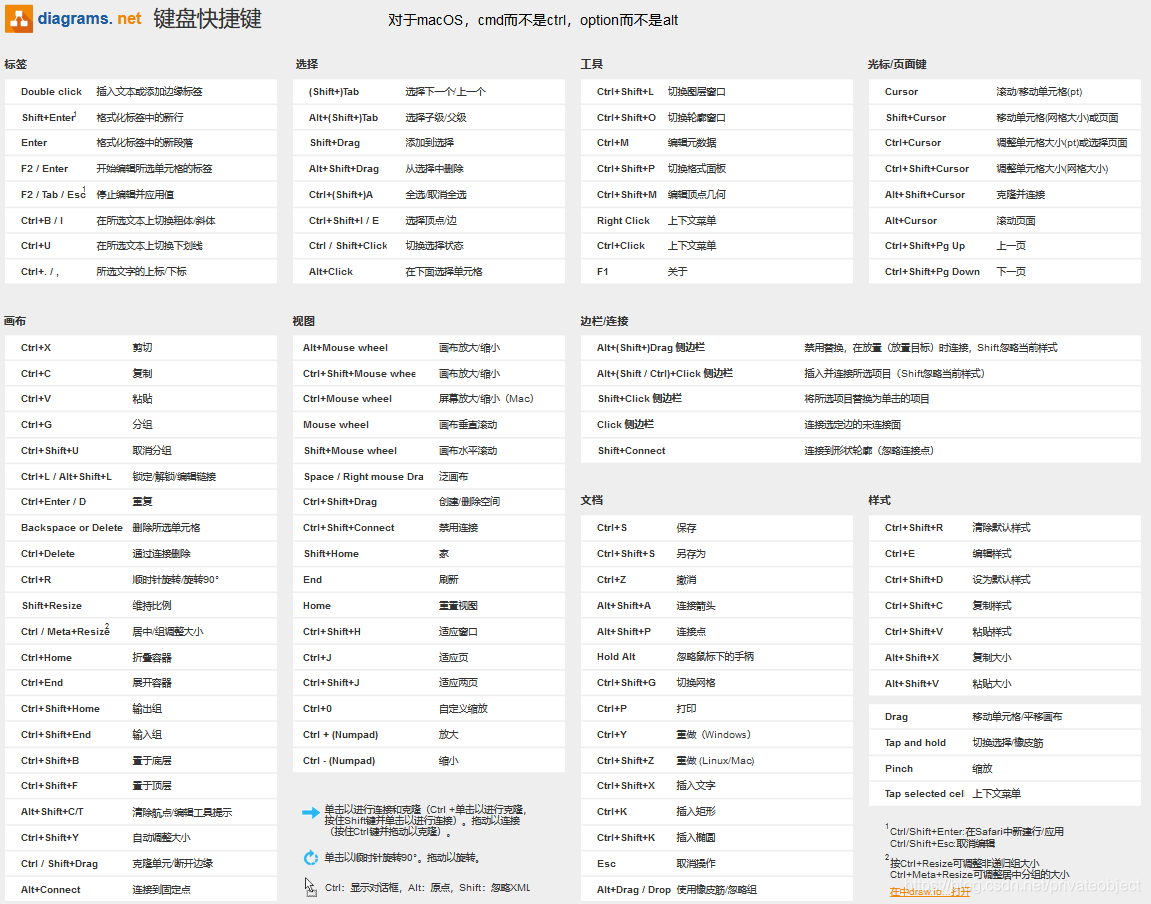Click the Ctrl+G 分组 row
Image resolution: width=1151 pixels, height=904 pixels.
click(x=141, y=425)
